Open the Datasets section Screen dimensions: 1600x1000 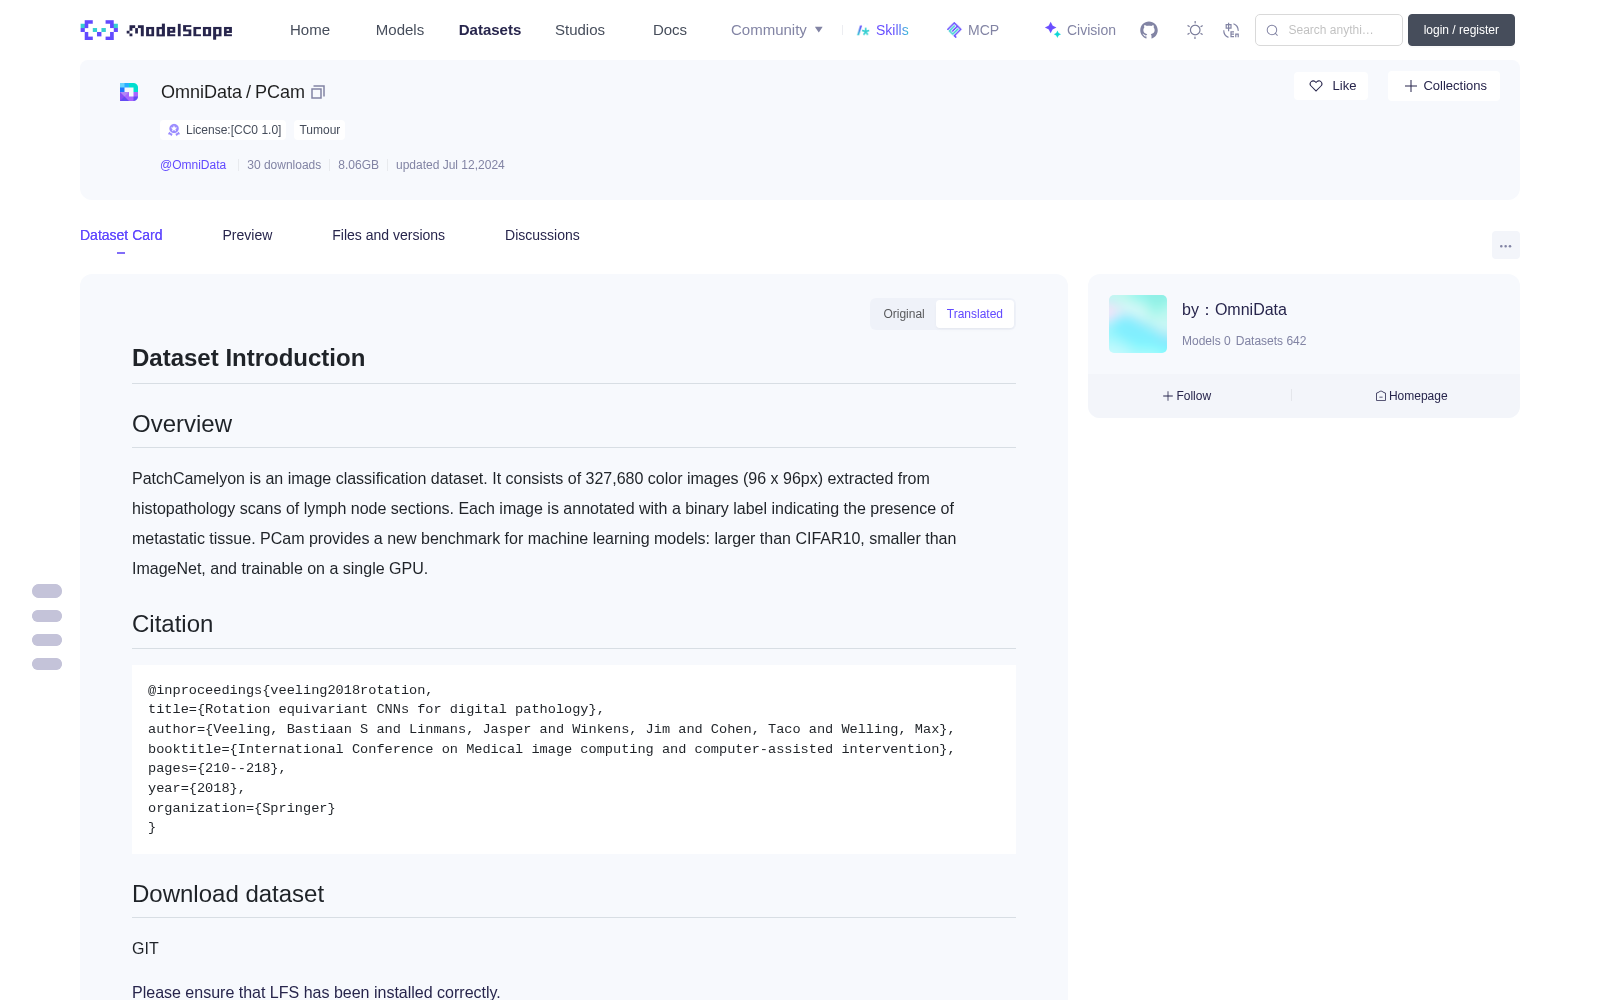coord(490,30)
